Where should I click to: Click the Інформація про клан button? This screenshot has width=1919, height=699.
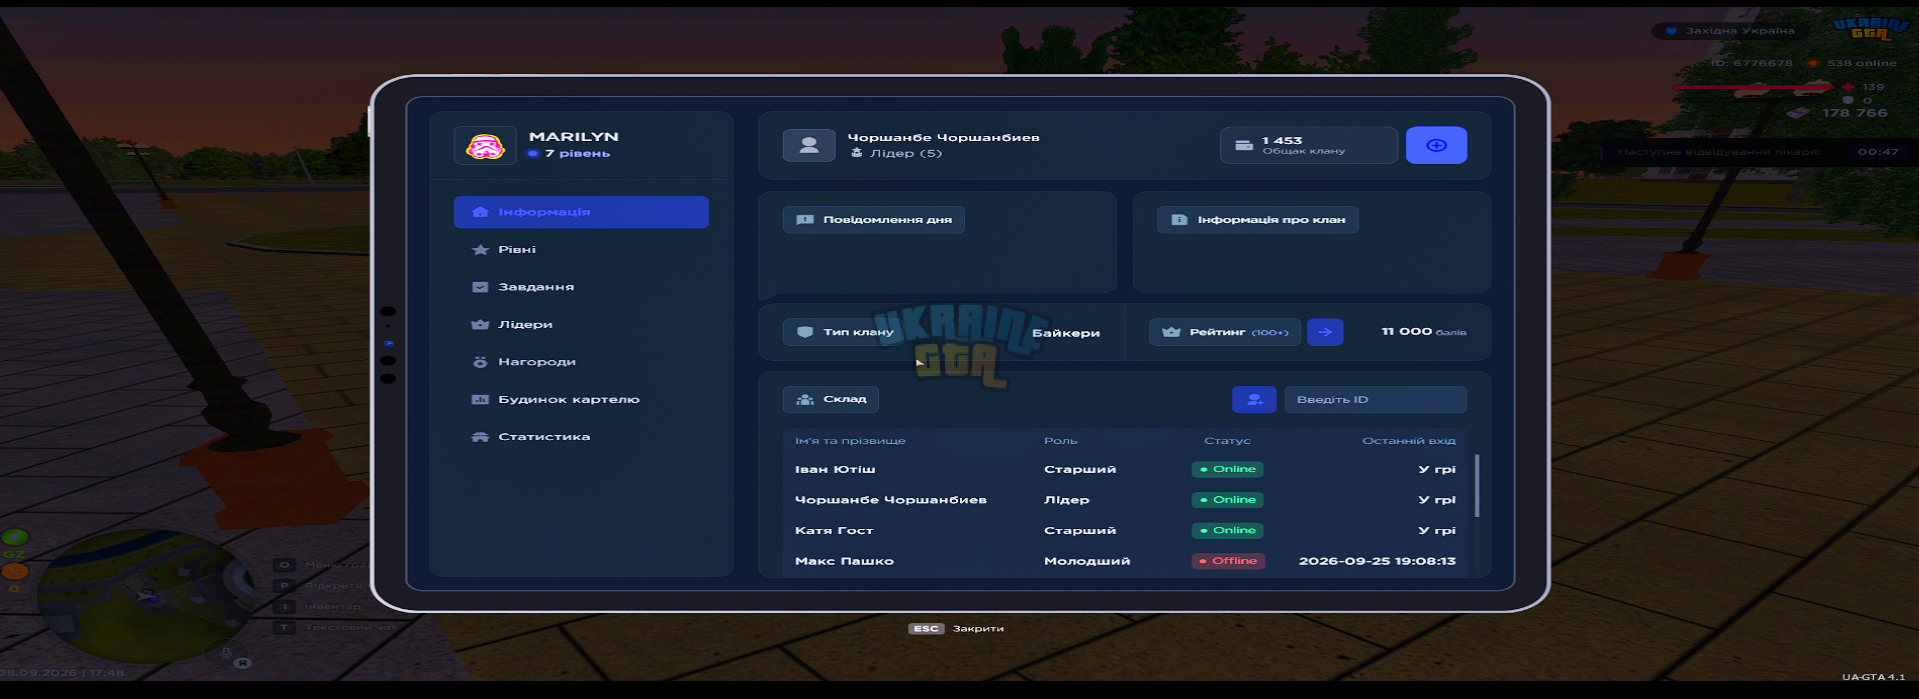click(1257, 220)
